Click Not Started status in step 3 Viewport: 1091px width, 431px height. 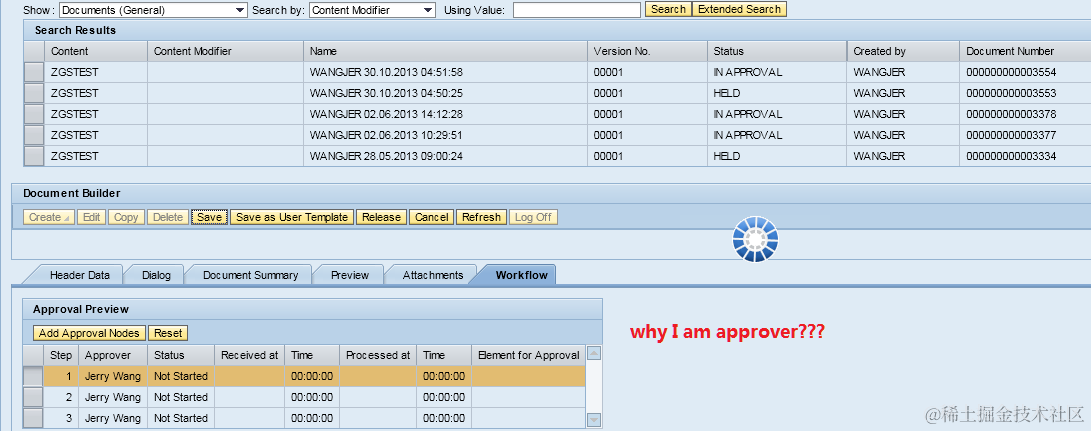point(181,418)
